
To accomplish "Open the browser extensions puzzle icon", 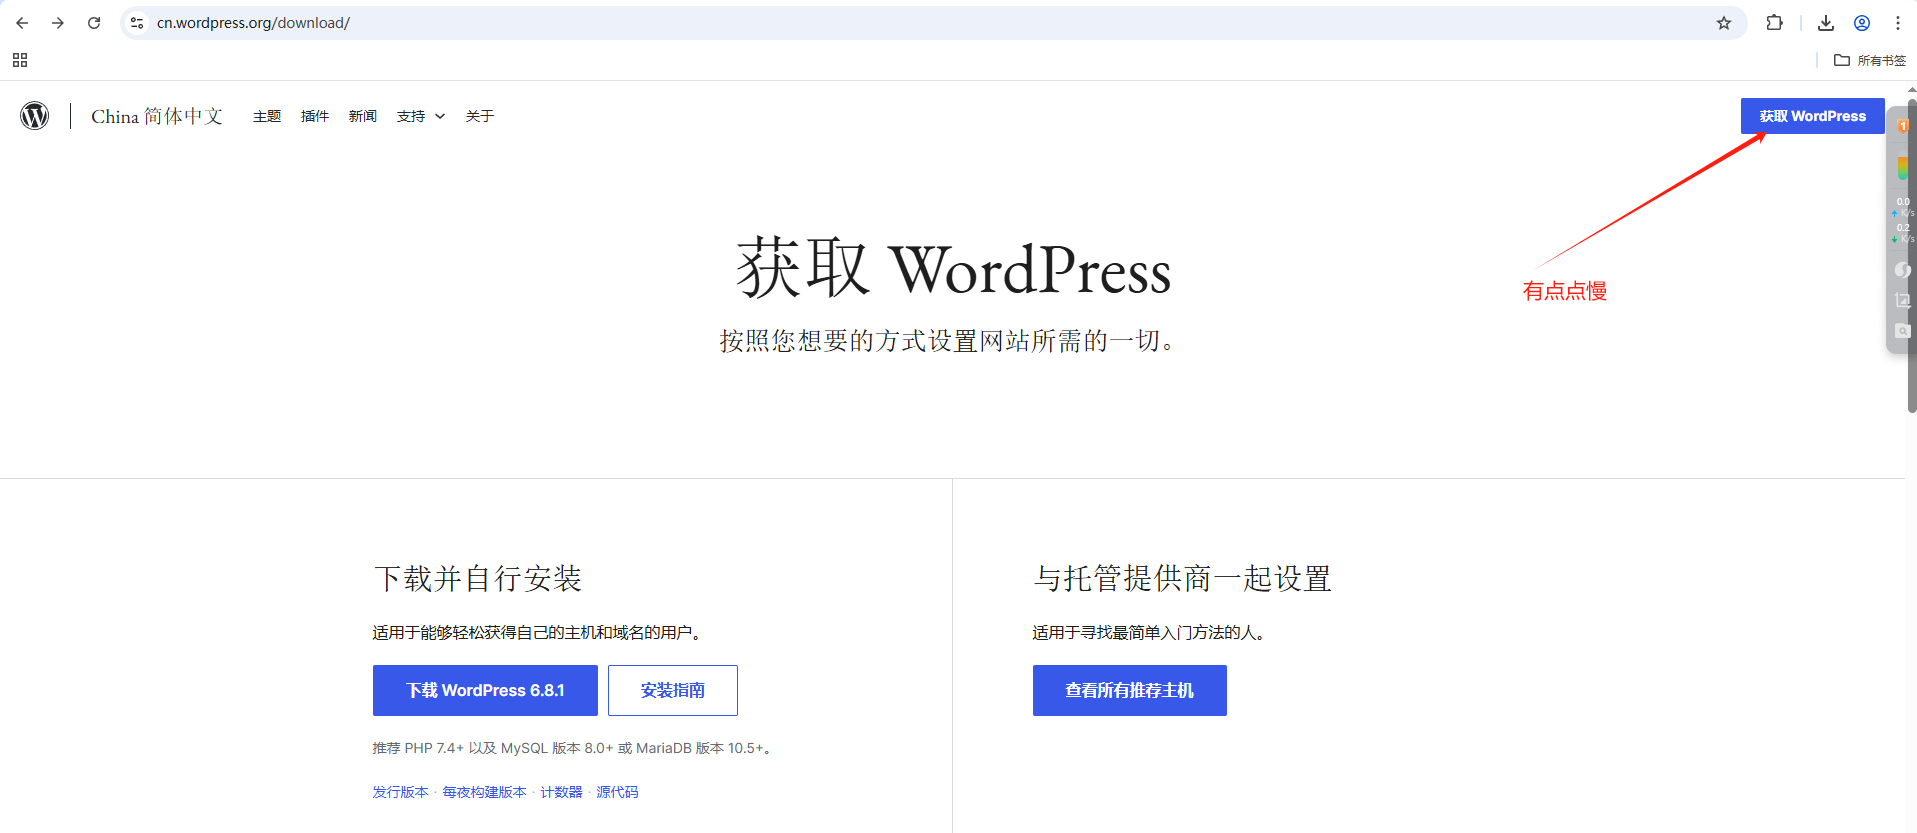I will (1775, 23).
